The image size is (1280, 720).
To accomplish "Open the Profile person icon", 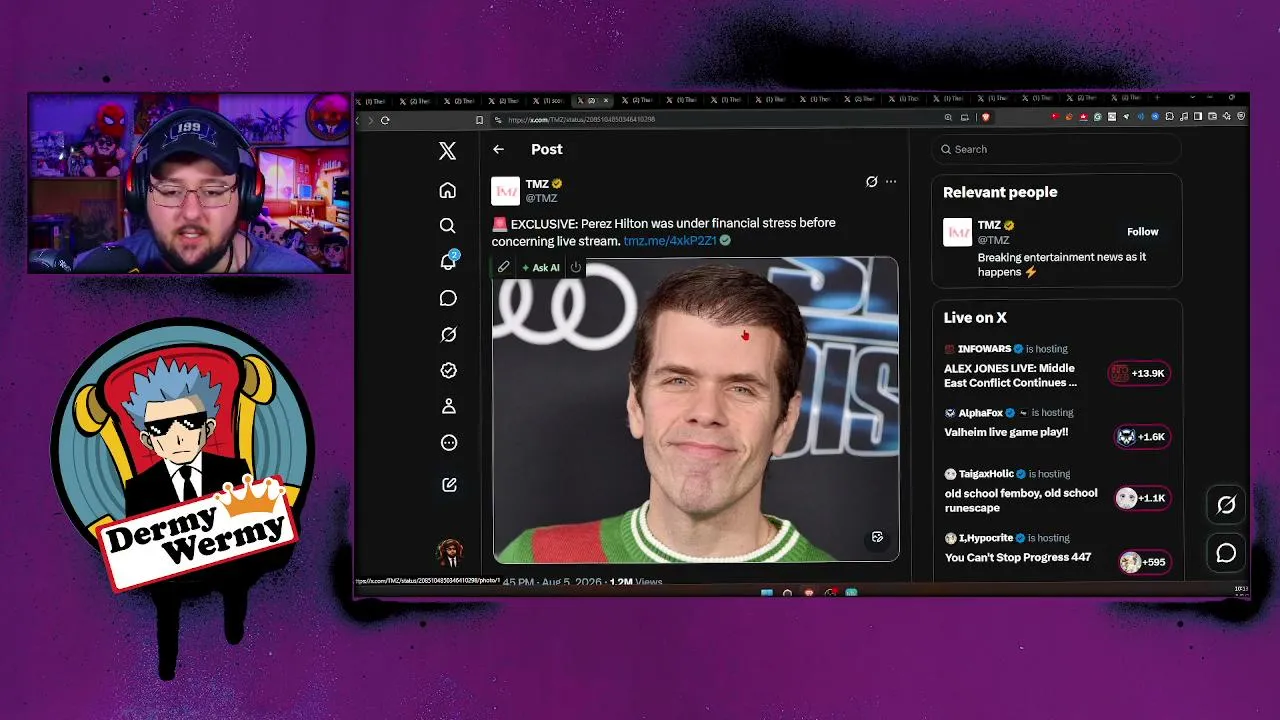I will click(x=448, y=406).
